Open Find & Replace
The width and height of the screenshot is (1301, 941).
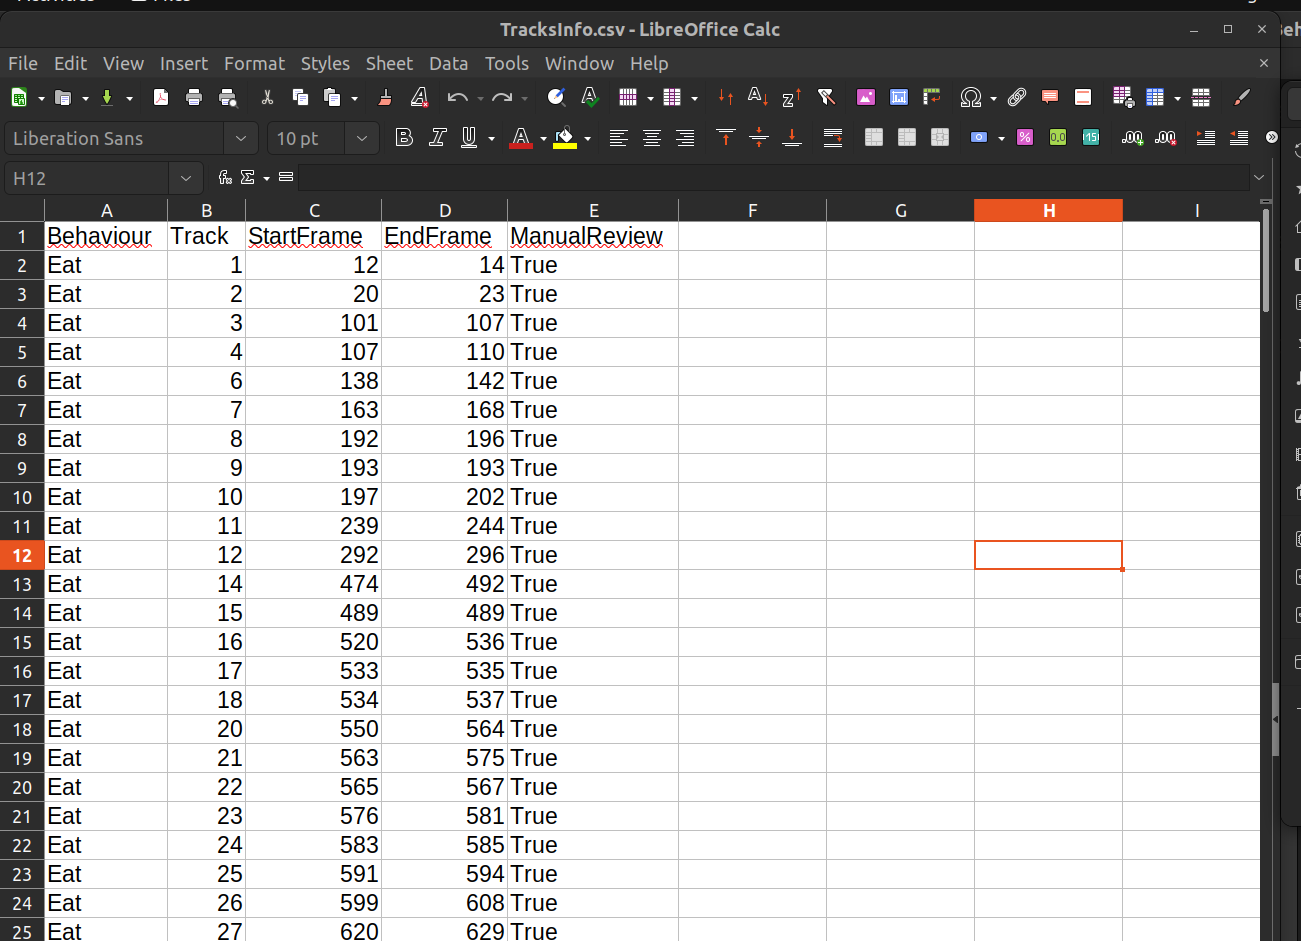tap(556, 97)
